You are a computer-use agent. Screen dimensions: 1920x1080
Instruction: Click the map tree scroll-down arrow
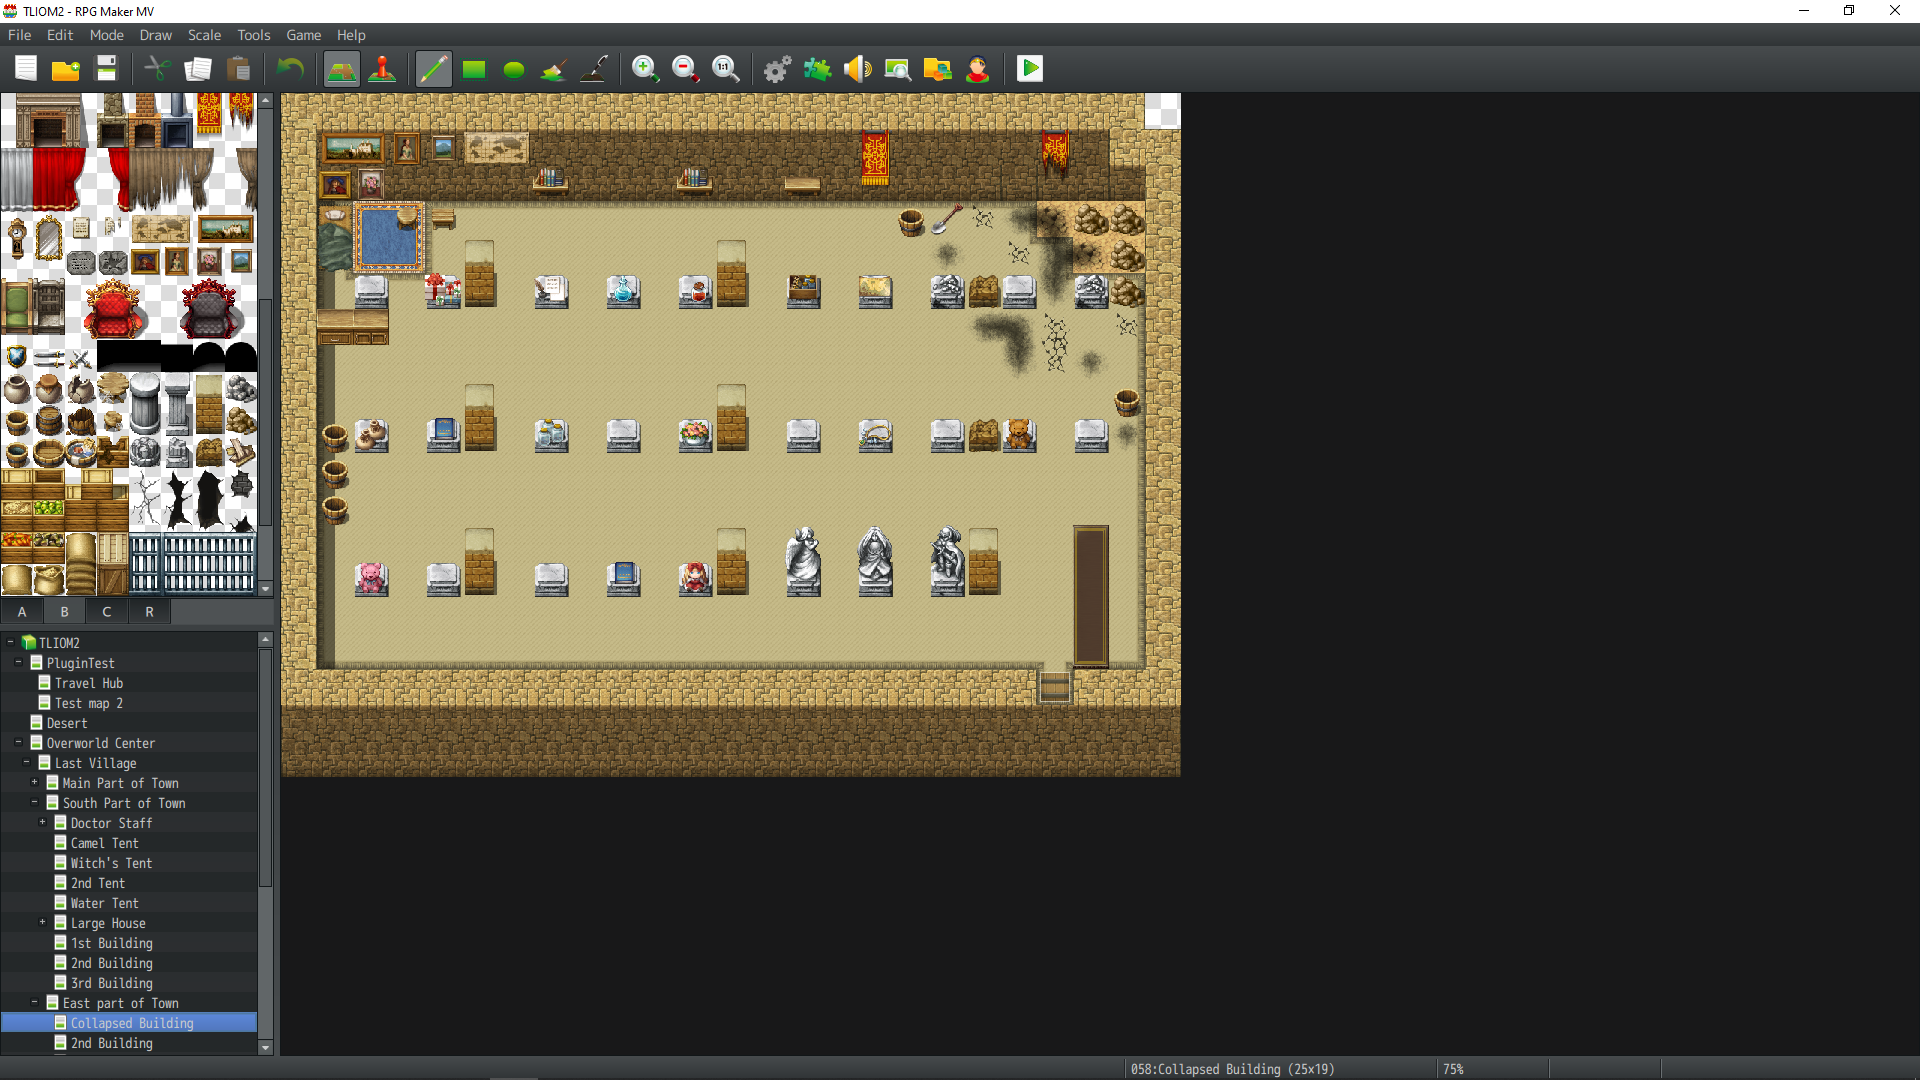[265, 1047]
